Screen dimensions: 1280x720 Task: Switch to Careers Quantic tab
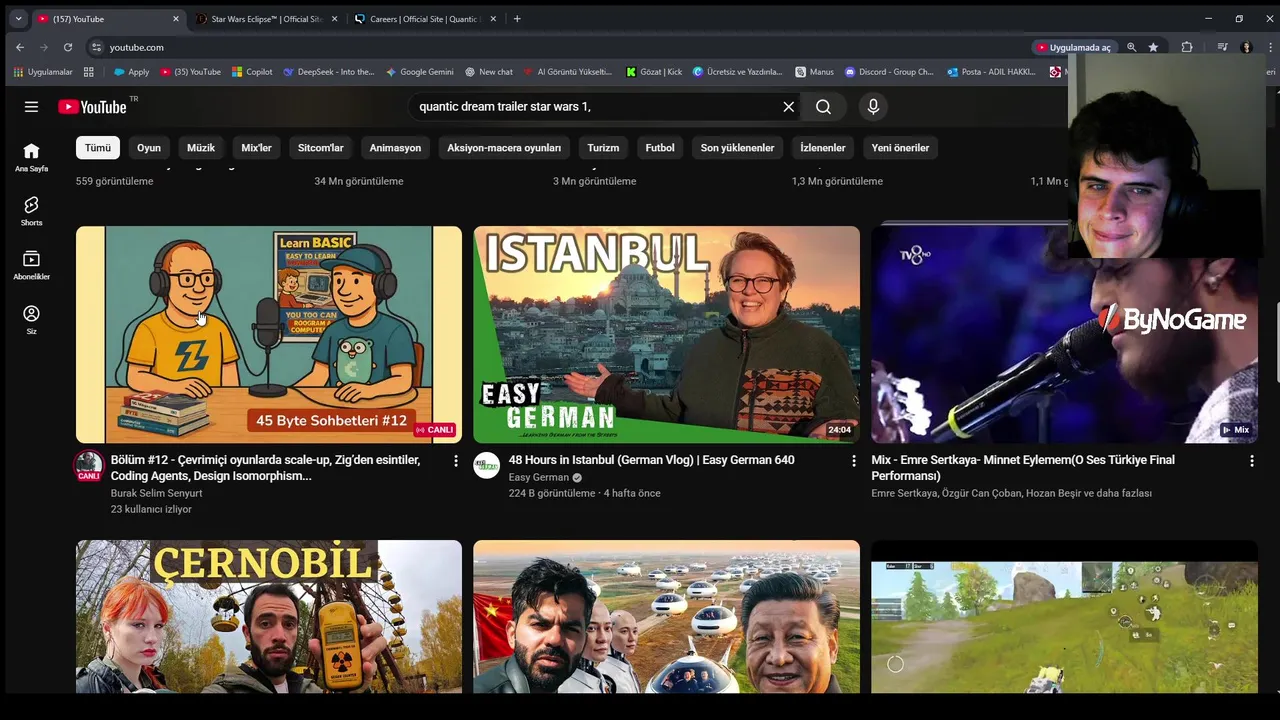(425, 19)
